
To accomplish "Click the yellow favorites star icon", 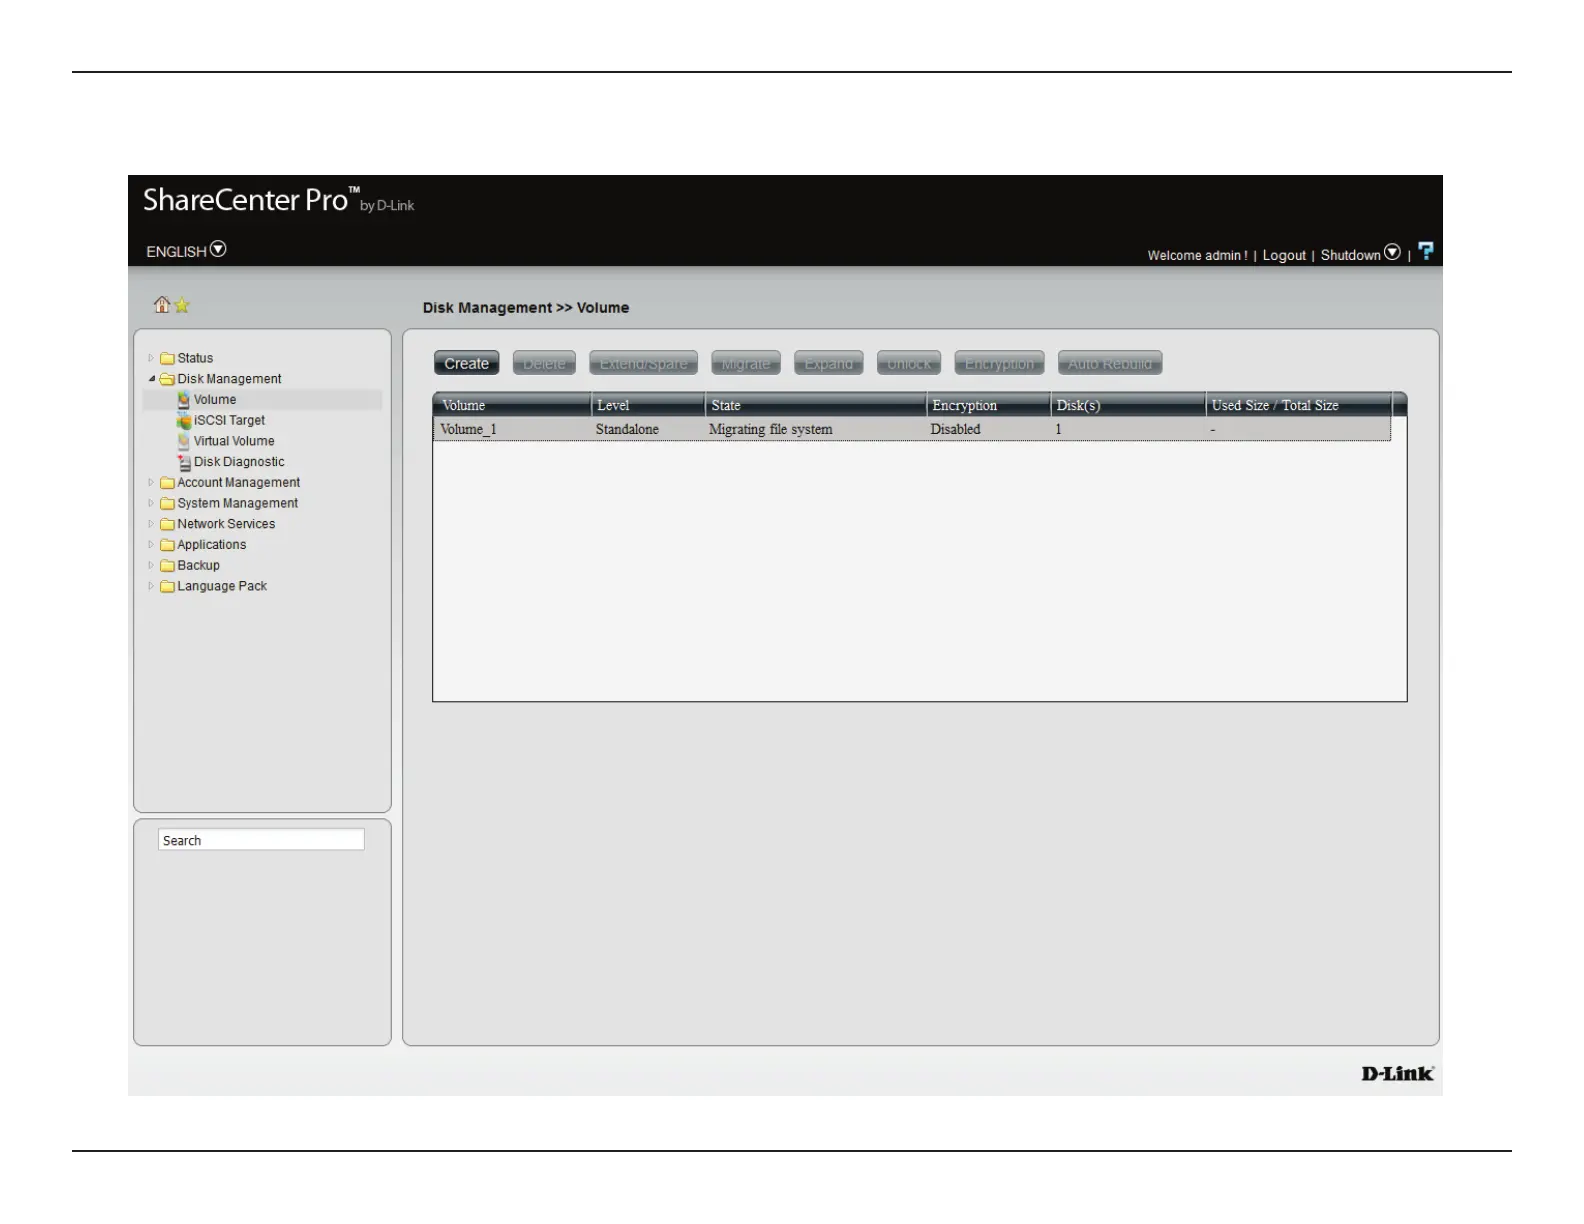I will [182, 306].
